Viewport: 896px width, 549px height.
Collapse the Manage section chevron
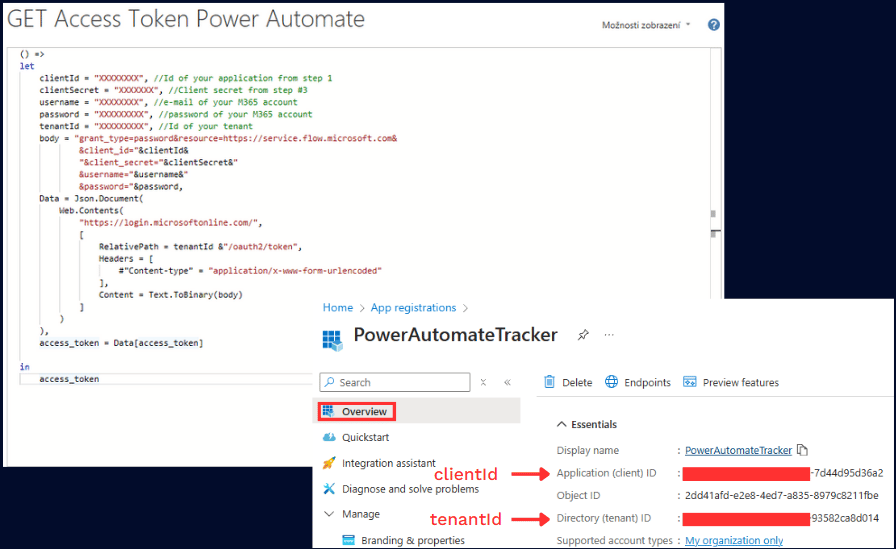tap(329, 514)
